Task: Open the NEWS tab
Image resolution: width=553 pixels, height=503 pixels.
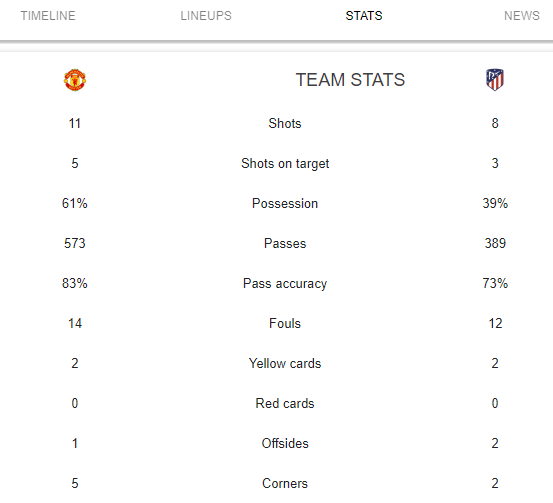Action: tap(522, 16)
